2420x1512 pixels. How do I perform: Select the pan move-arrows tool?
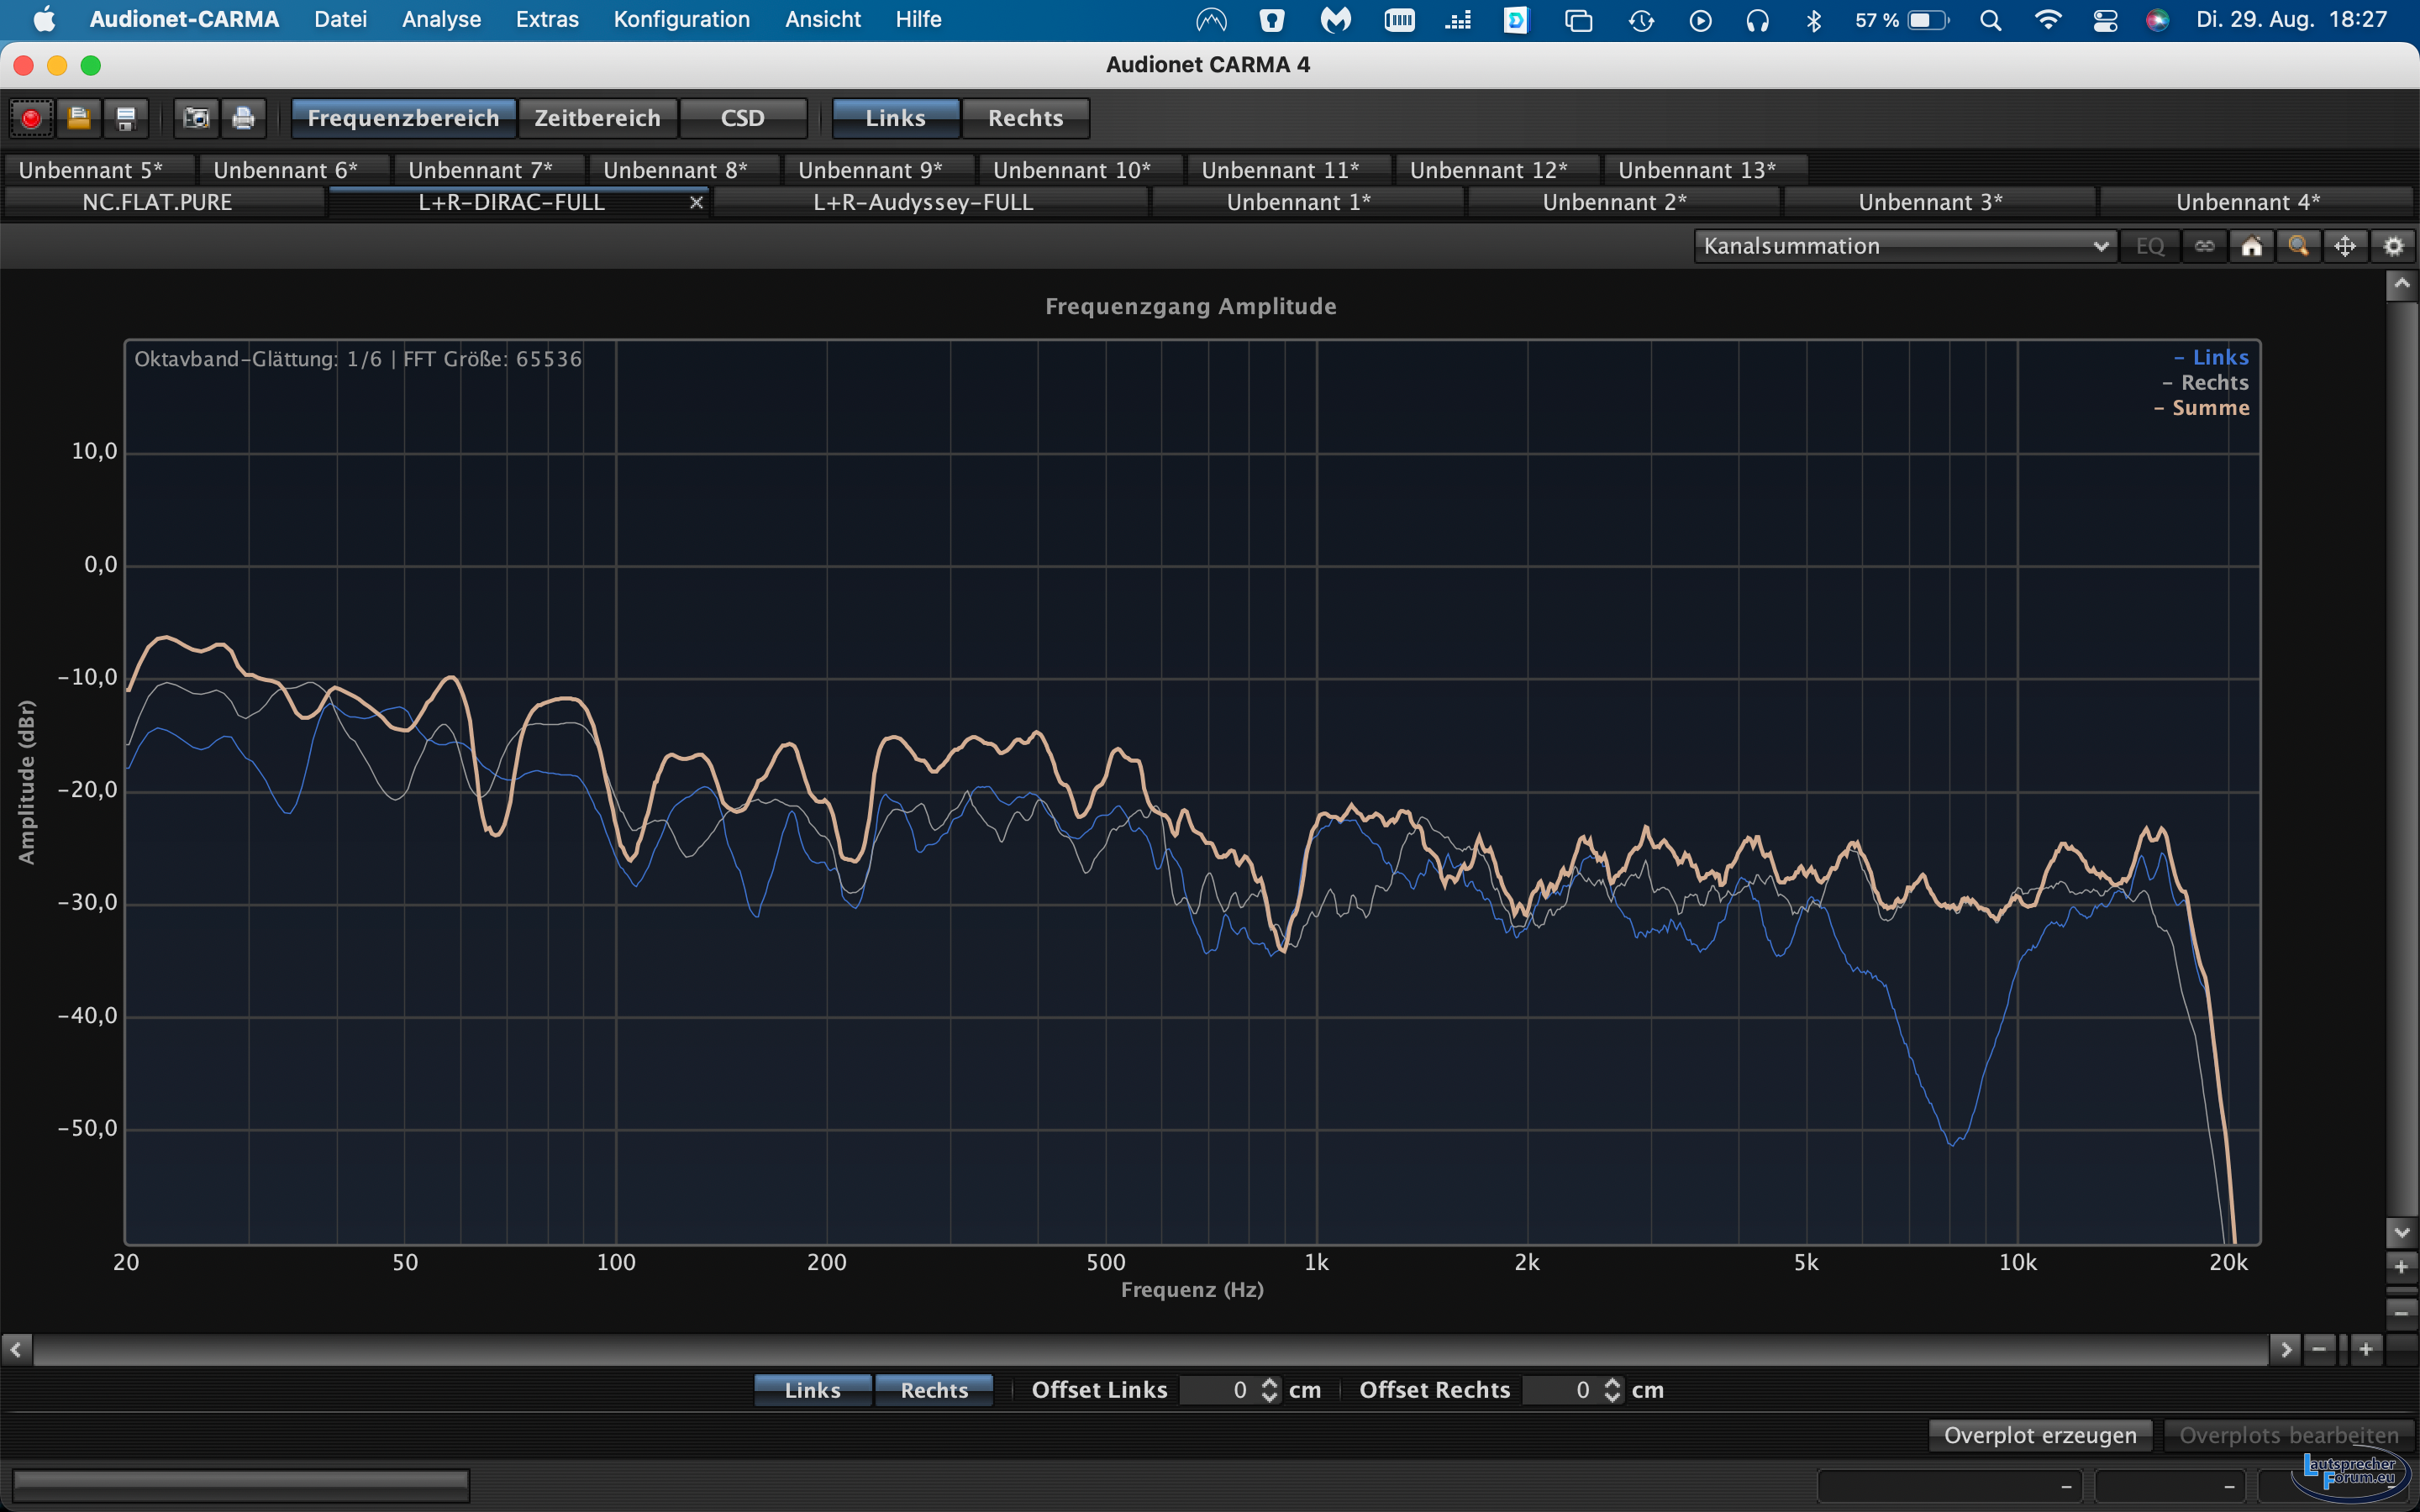(2345, 246)
